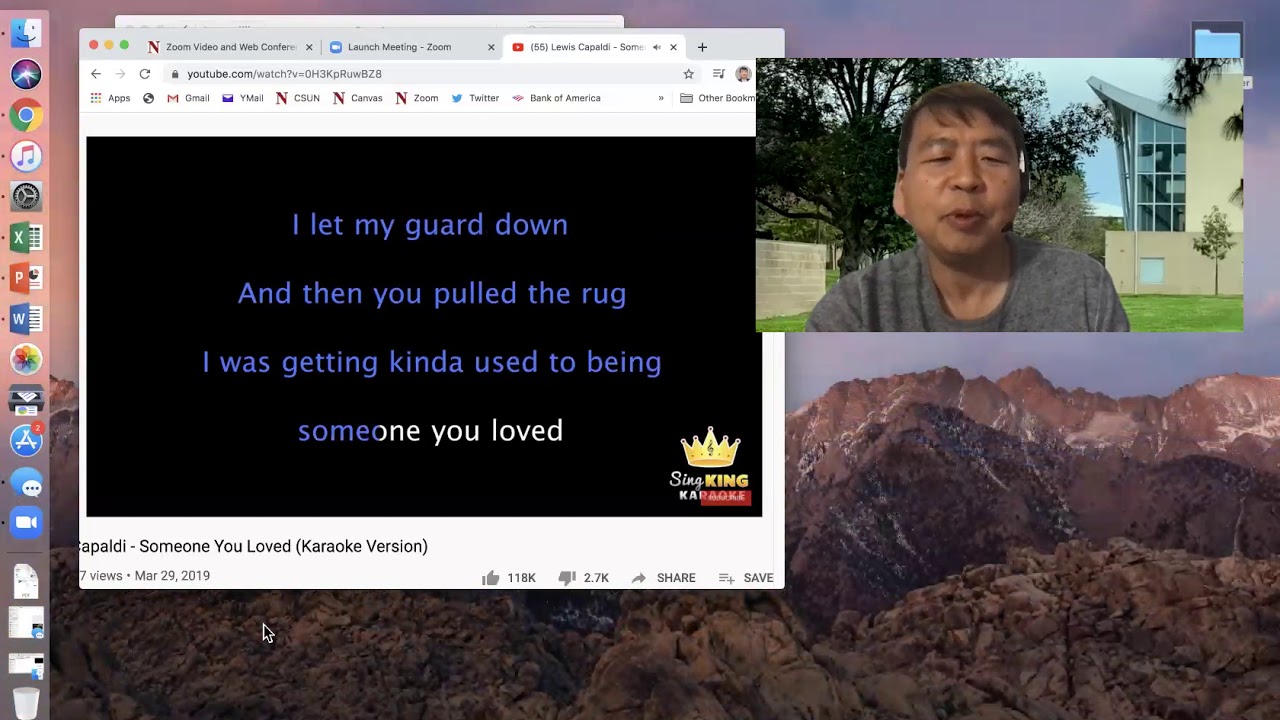1280x720 pixels.
Task: Close the Lewis Capaldi YouTube tab
Action: coord(673,47)
